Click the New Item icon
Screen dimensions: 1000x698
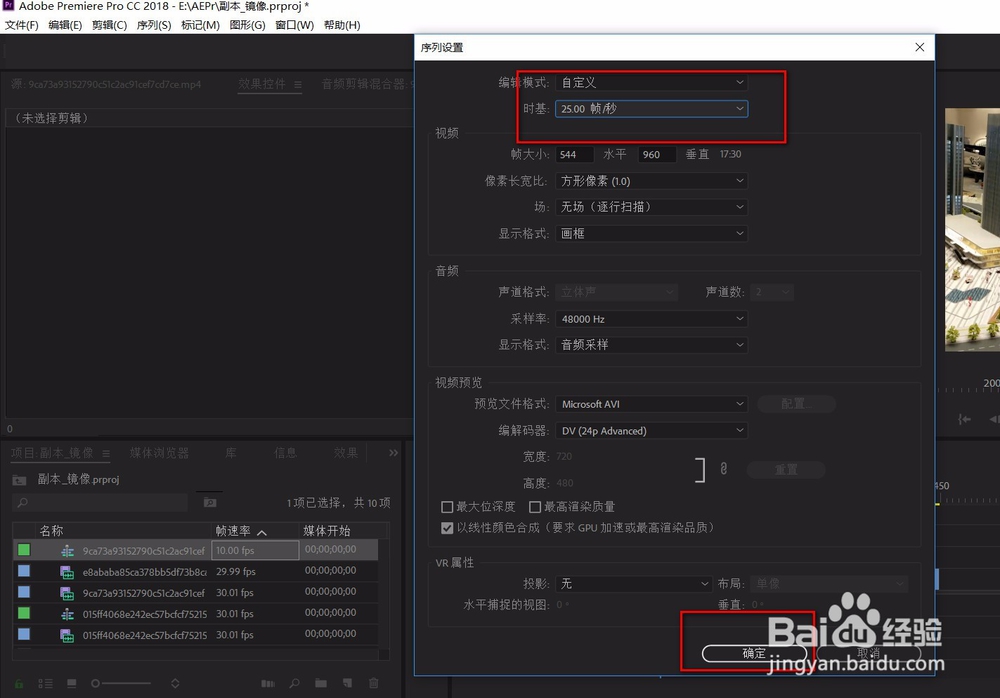(x=347, y=683)
